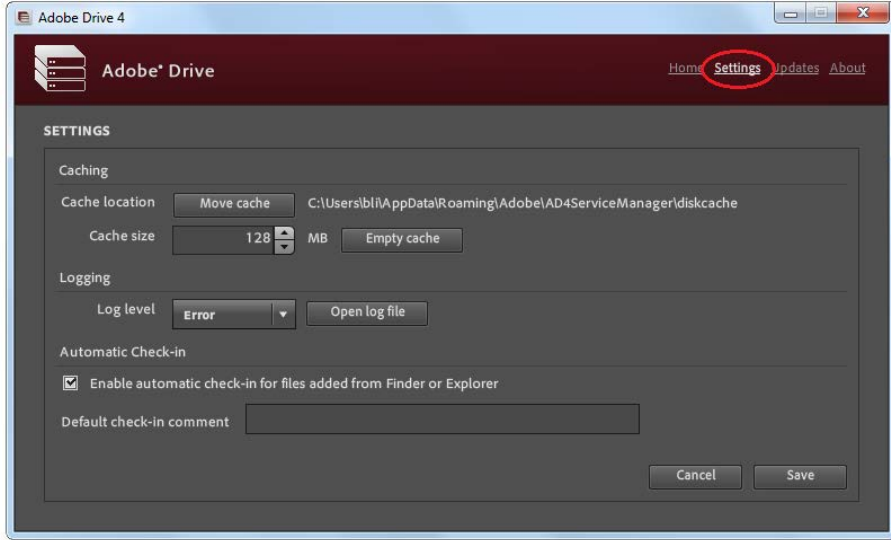Screen dimensions: 891x540
Task: Go to the Settings tab
Action: pyautogui.click(x=737, y=68)
